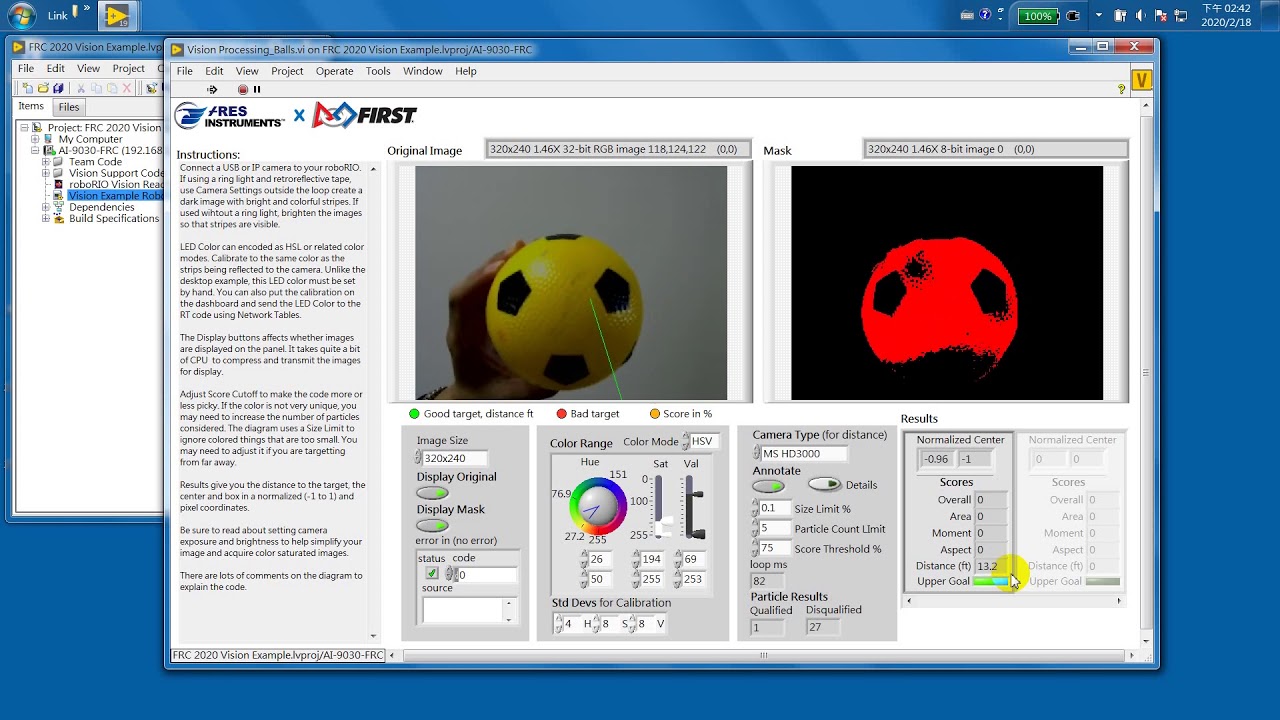Click the Score Threshold % field with 75
The height and width of the screenshot is (720, 1280).
pyautogui.click(x=775, y=549)
